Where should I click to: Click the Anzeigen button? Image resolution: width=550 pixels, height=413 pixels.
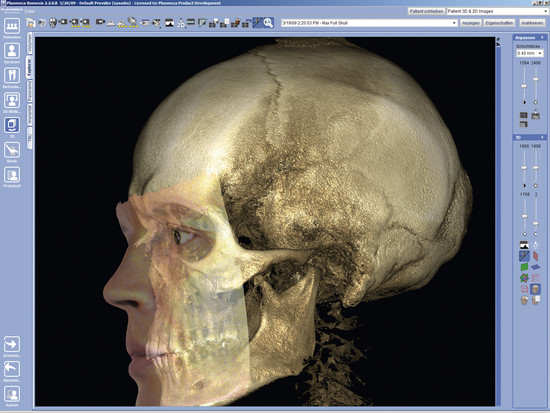coord(470,23)
